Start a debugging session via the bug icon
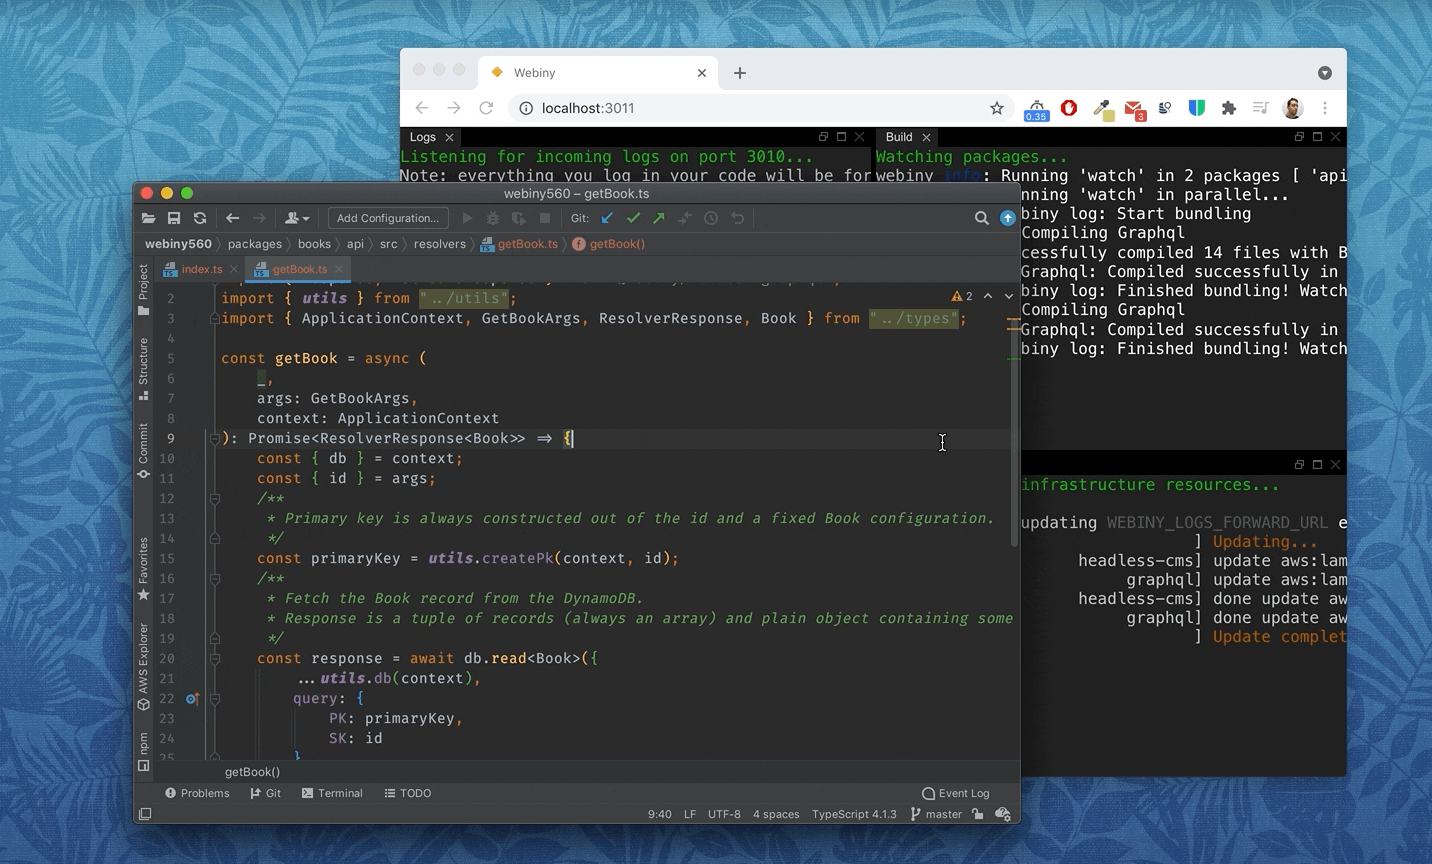This screenshot has height=864, width=1432. tap(492, 218)
